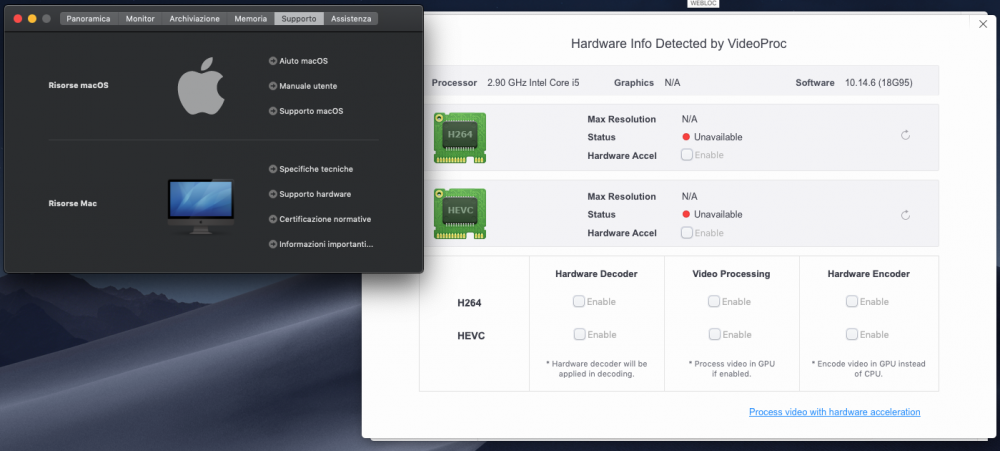The height and width of the screenshot is (451, 1000).
Task: Click the H264 chip icon
Action: 460,137
